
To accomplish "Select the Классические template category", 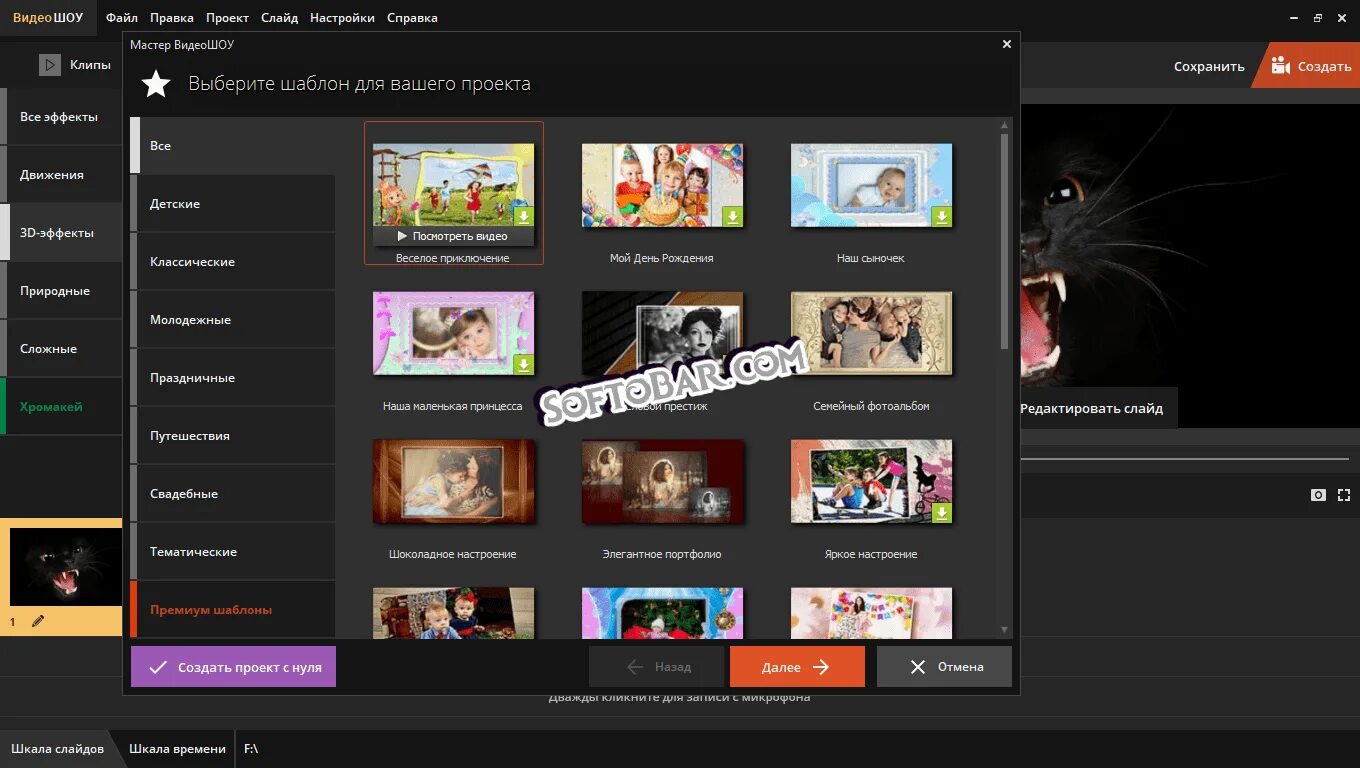I will click(x=233, y=262).
